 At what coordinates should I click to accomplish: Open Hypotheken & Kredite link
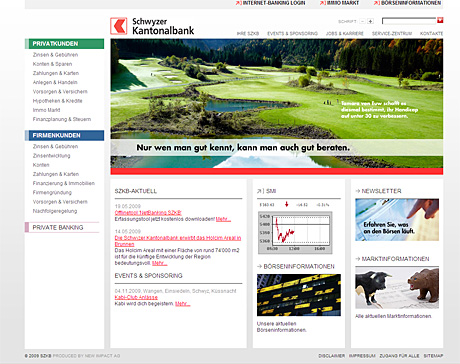click(x=57, y=101)
